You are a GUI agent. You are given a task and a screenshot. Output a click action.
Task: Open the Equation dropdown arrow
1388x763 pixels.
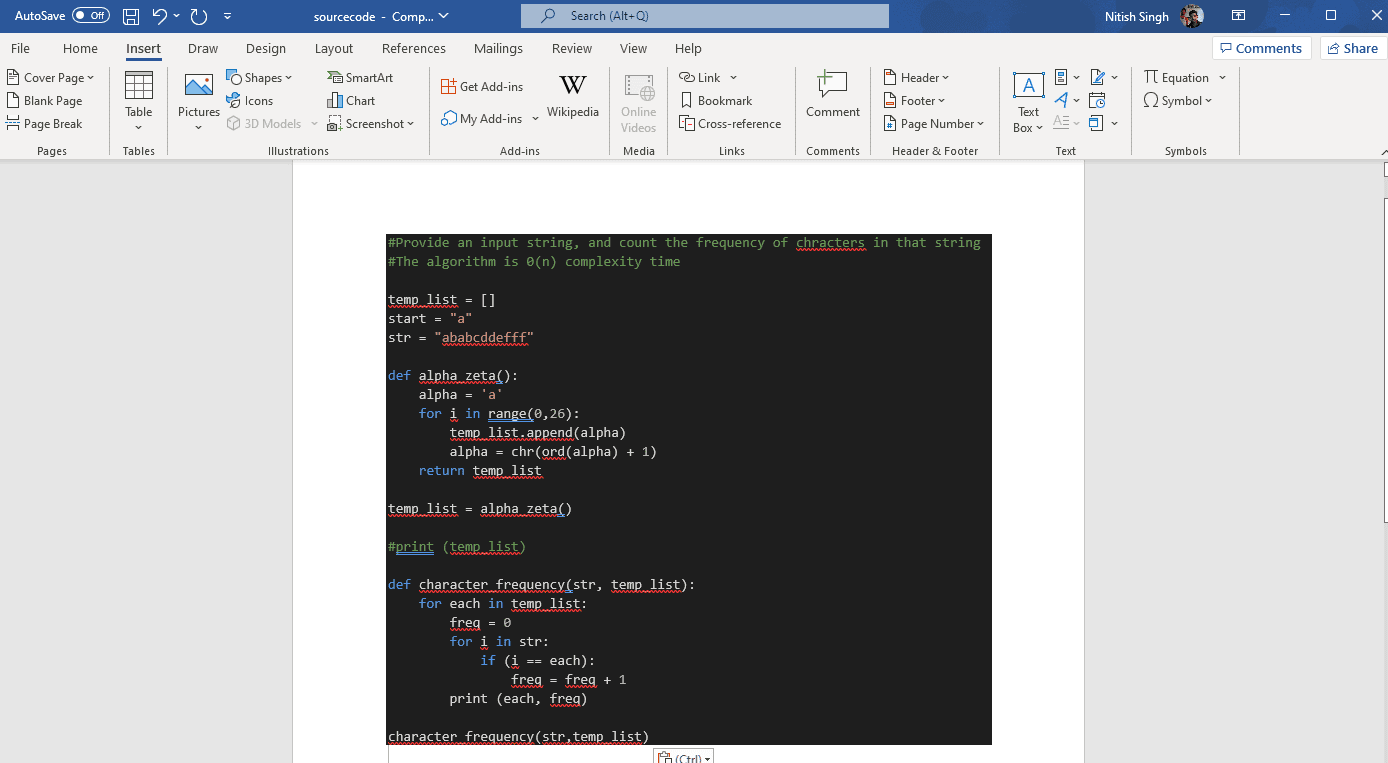[x=1222, y=77]
